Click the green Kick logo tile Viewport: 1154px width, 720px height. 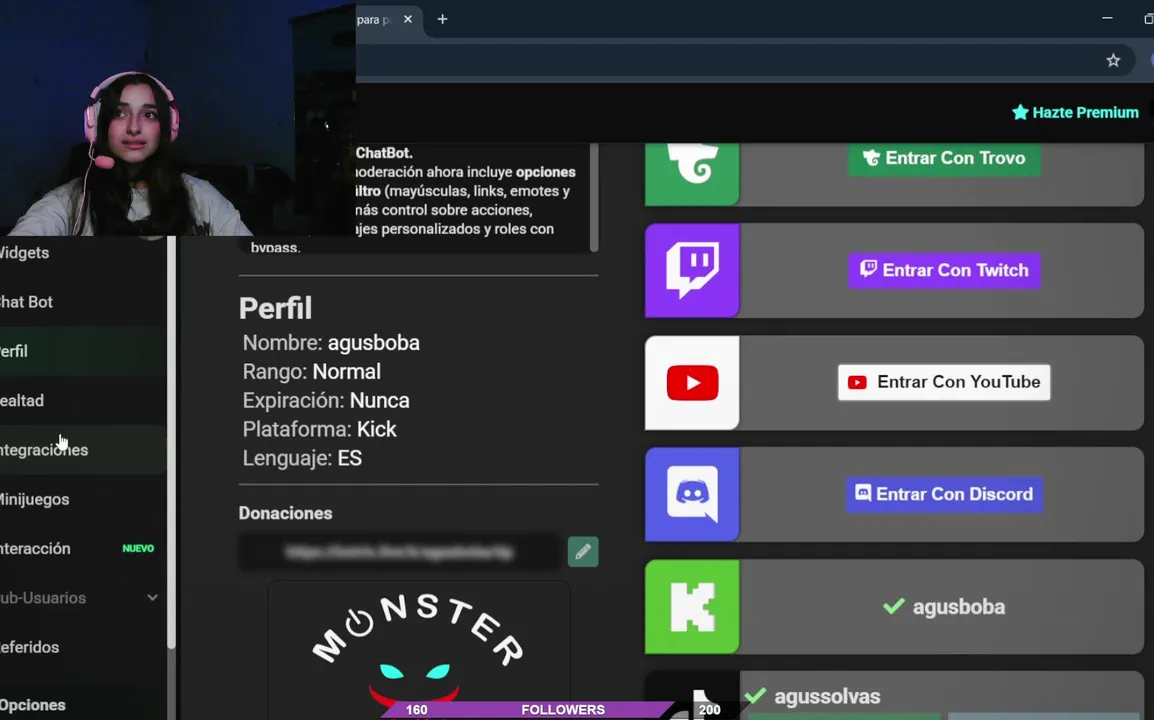click(692, 607)
